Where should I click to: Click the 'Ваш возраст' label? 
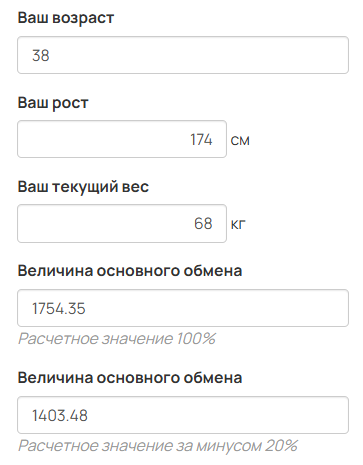click(66, 18)
